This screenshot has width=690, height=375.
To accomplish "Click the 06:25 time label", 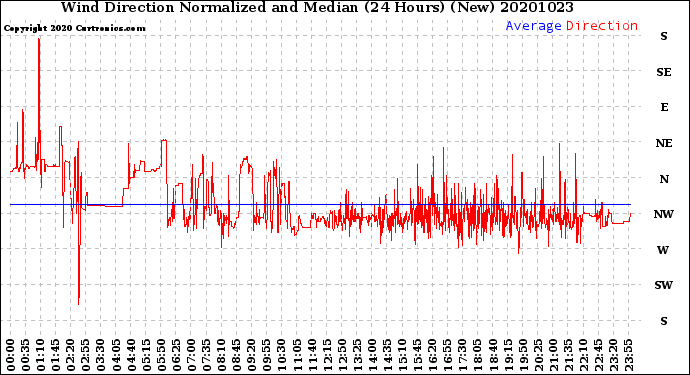I will 176,355.
